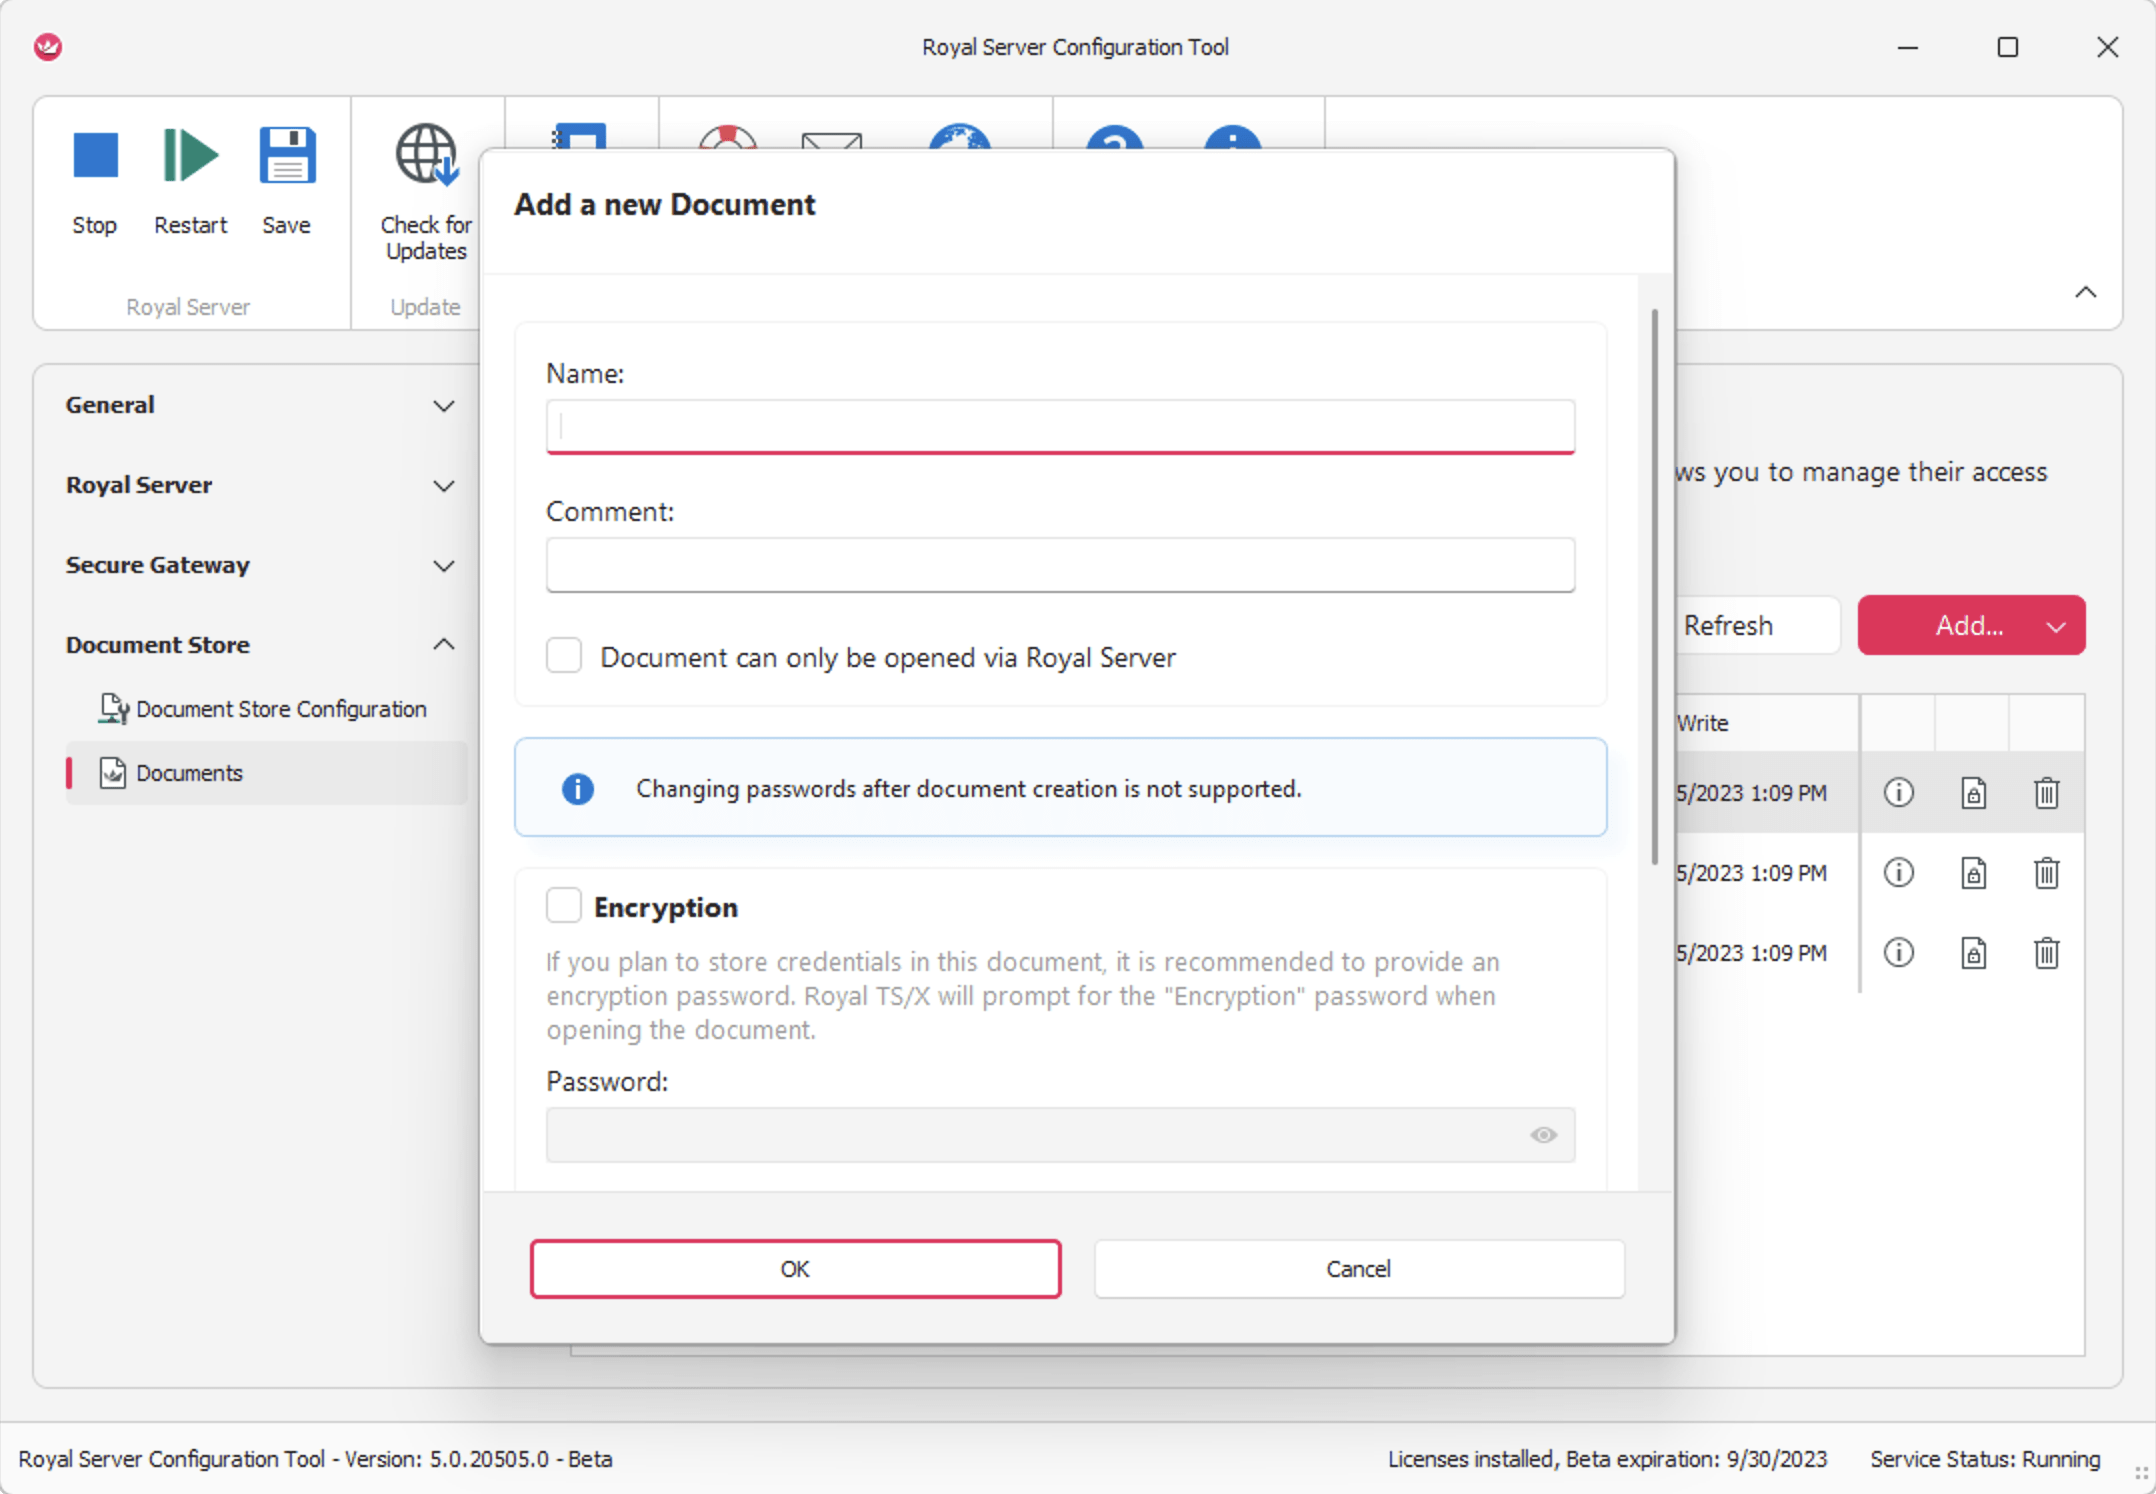Click info icon in first document row

click(x=1898, y=793)
